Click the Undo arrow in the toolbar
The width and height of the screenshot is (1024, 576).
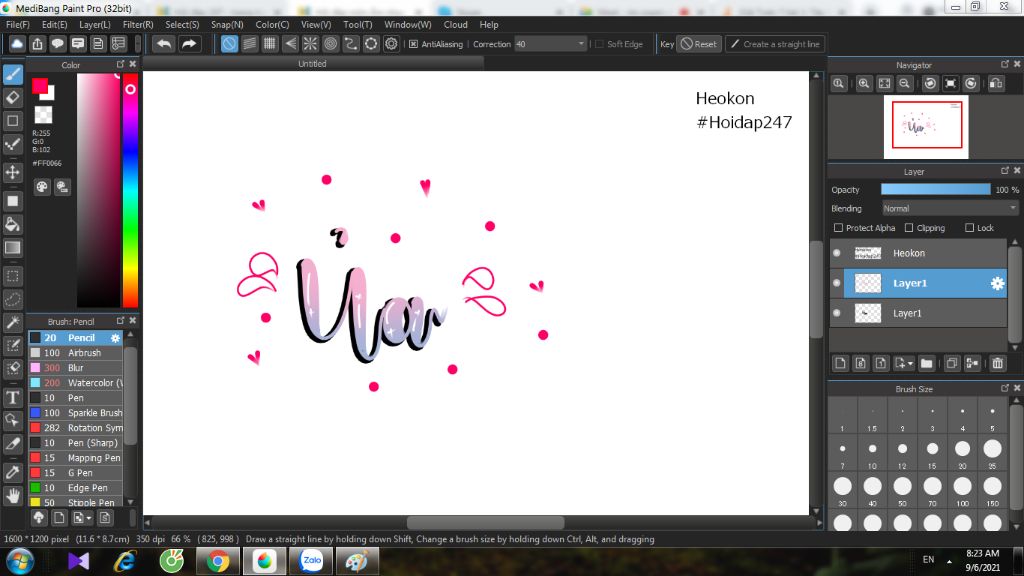coord(164,44)
